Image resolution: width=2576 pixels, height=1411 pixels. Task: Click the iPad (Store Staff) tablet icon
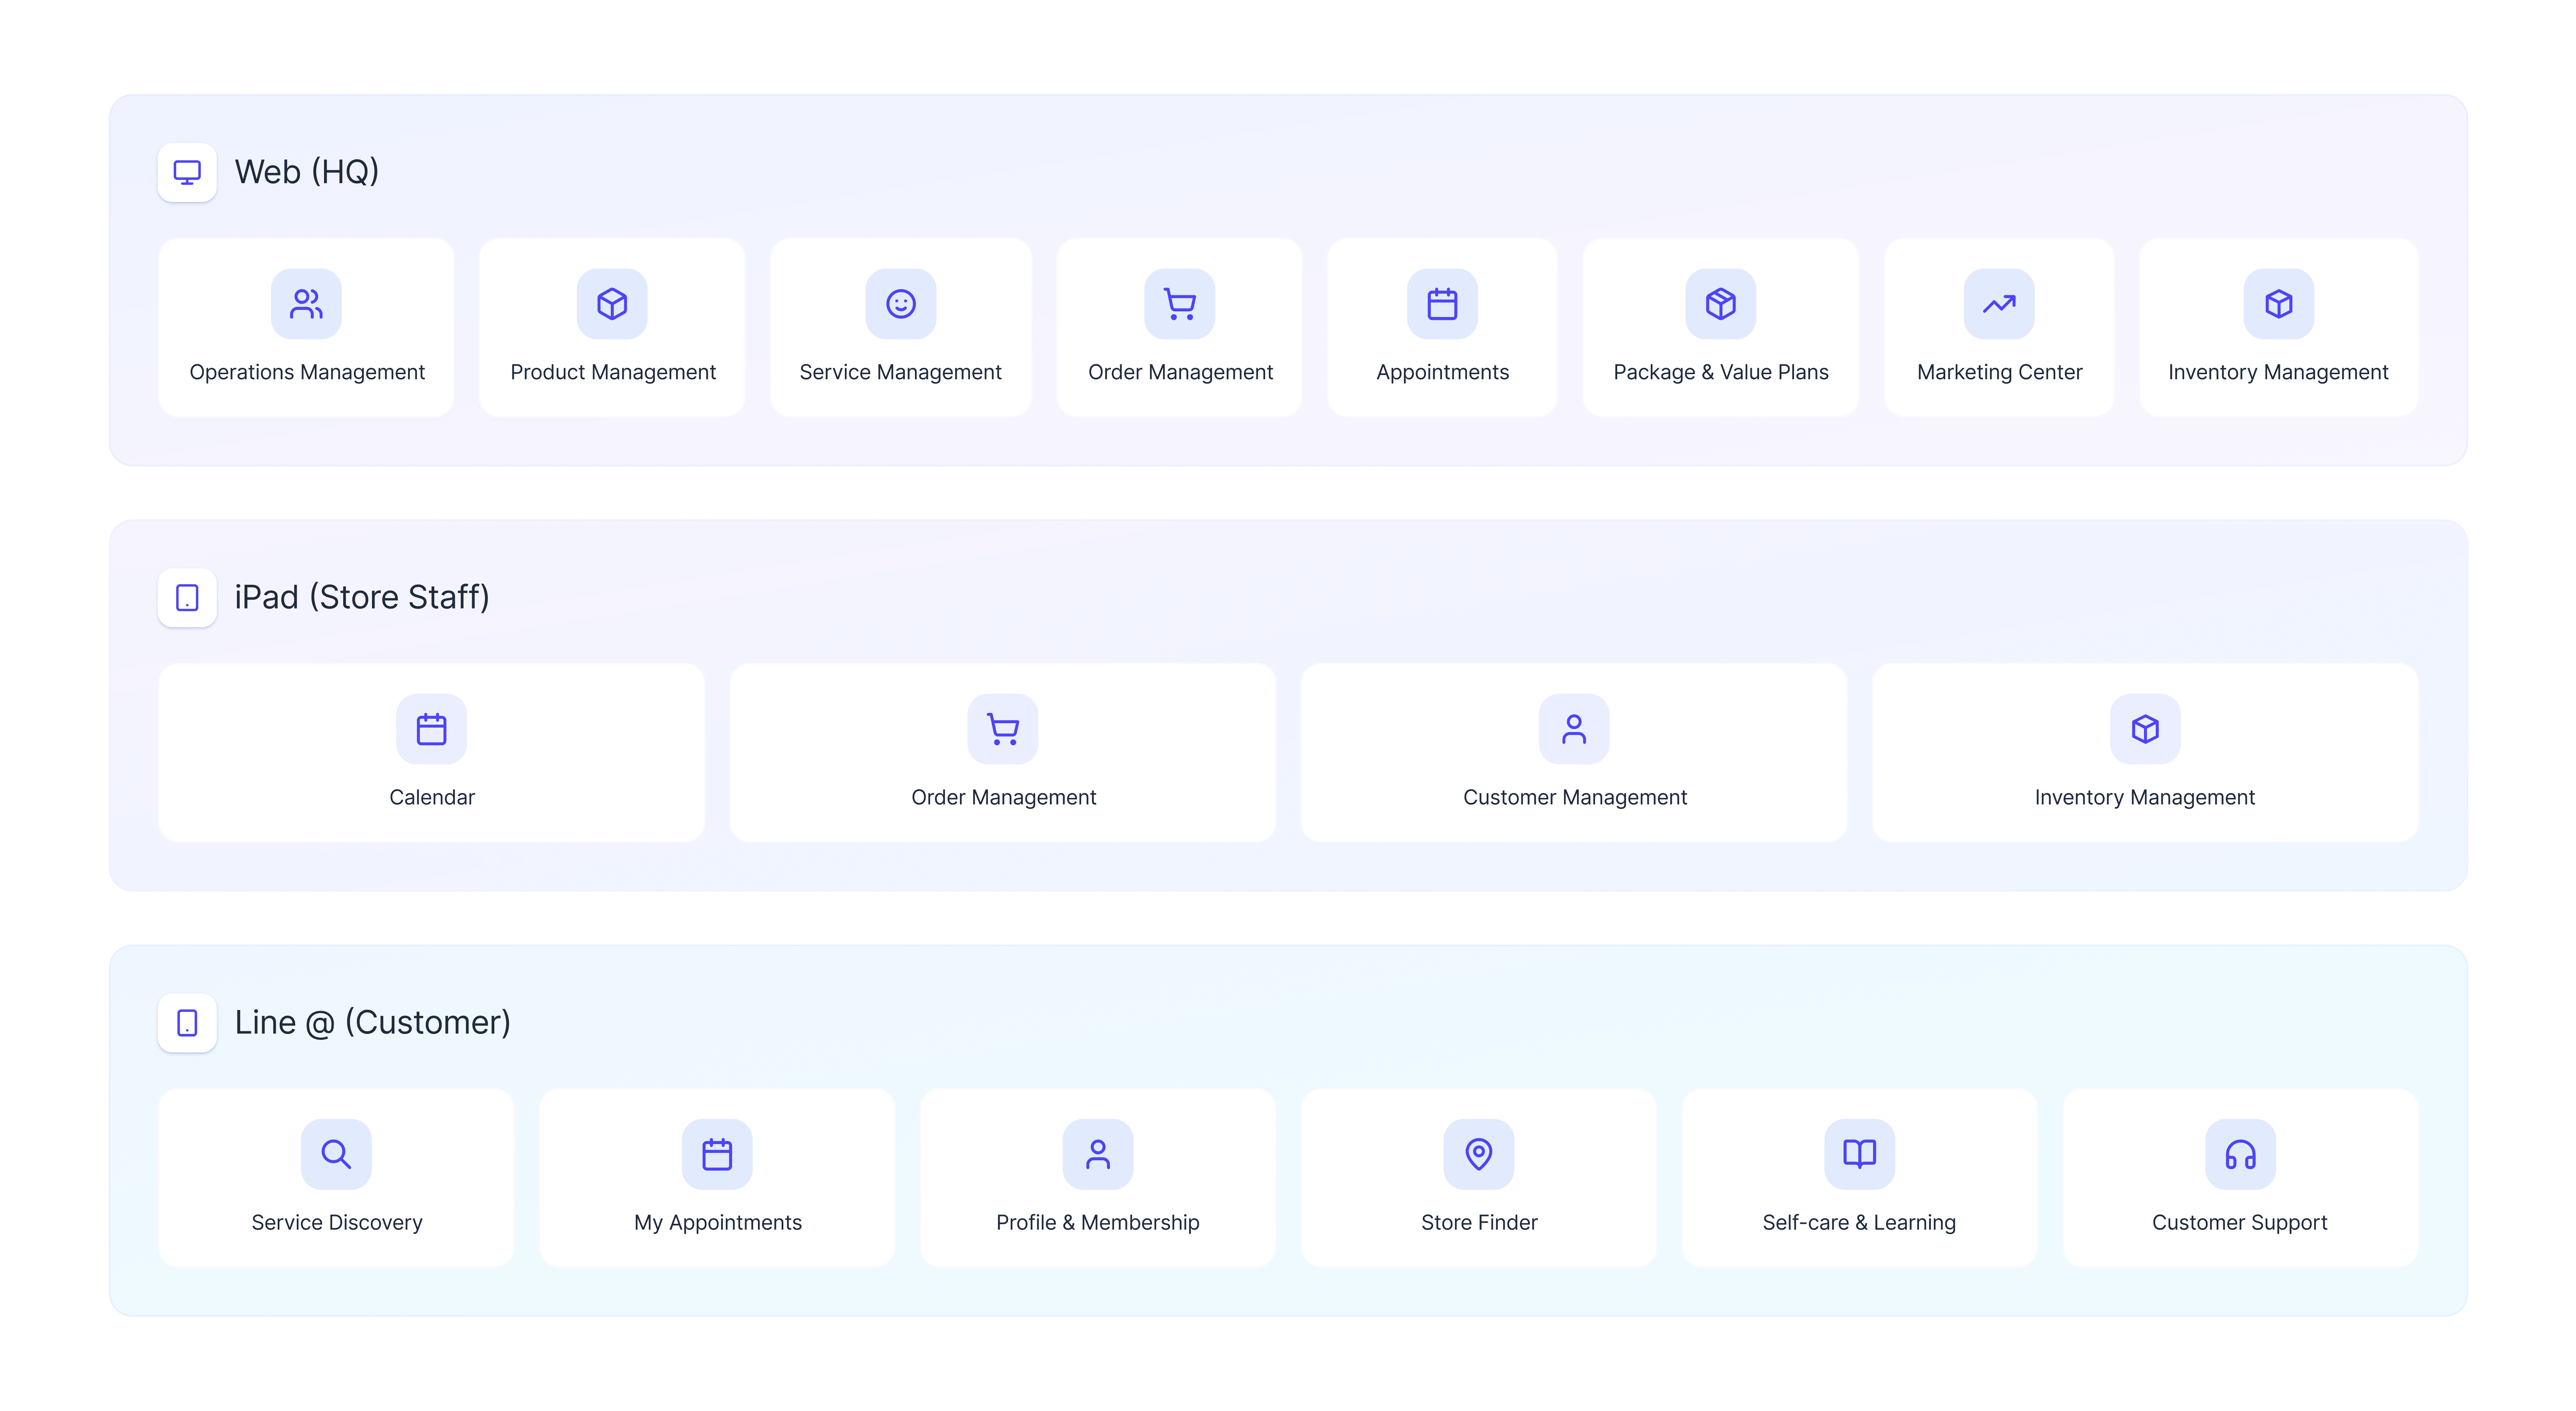pos(187,597)
